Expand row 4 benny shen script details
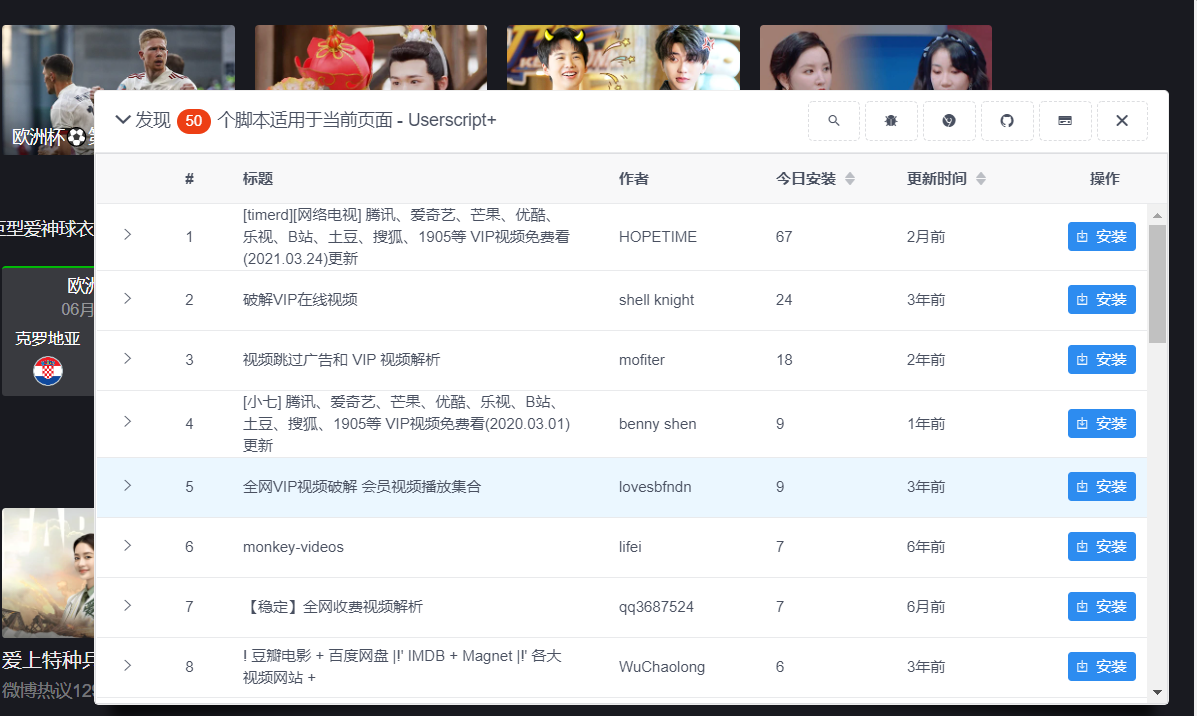 click(x=127, y=421)
